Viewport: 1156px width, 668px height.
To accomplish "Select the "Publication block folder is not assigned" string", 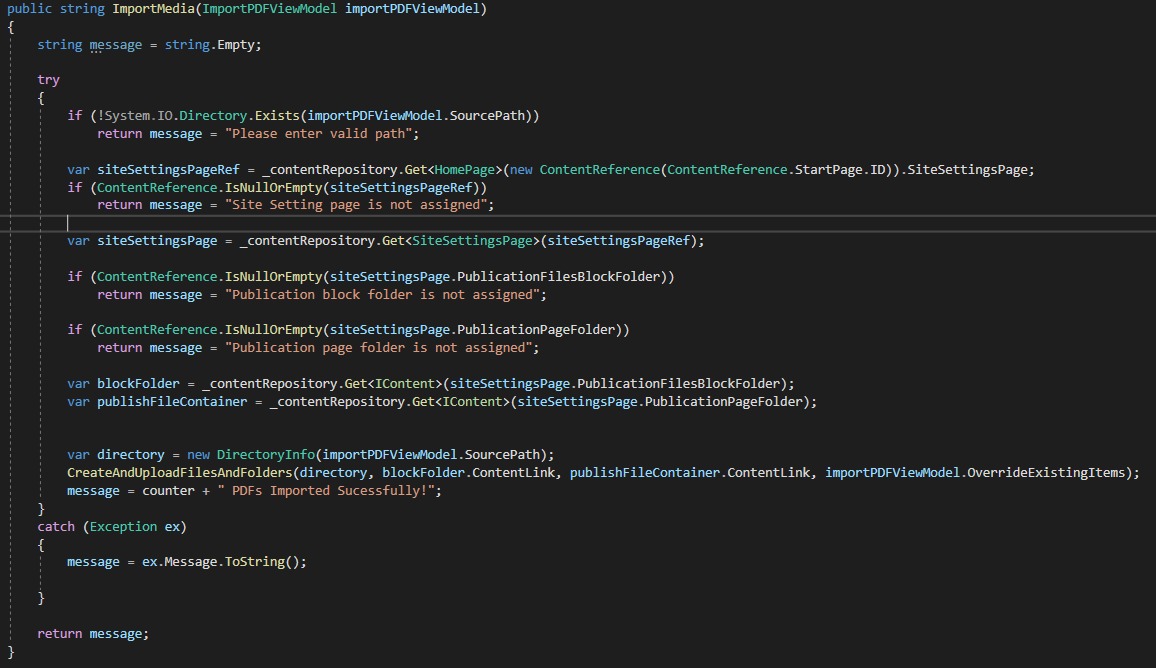I will (386, 295).
